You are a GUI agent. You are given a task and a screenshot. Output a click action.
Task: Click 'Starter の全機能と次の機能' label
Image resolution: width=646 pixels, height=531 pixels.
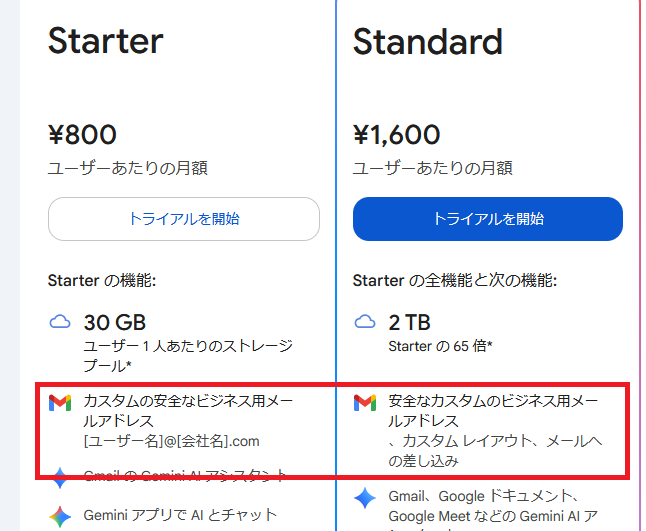455,280
